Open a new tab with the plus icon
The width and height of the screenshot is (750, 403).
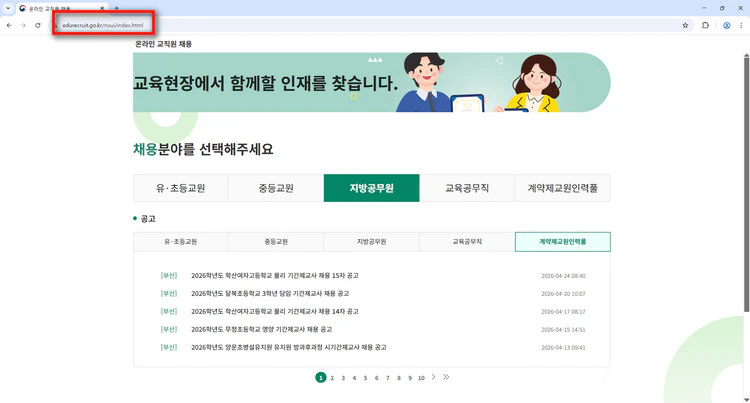click(x=116, y=8)
